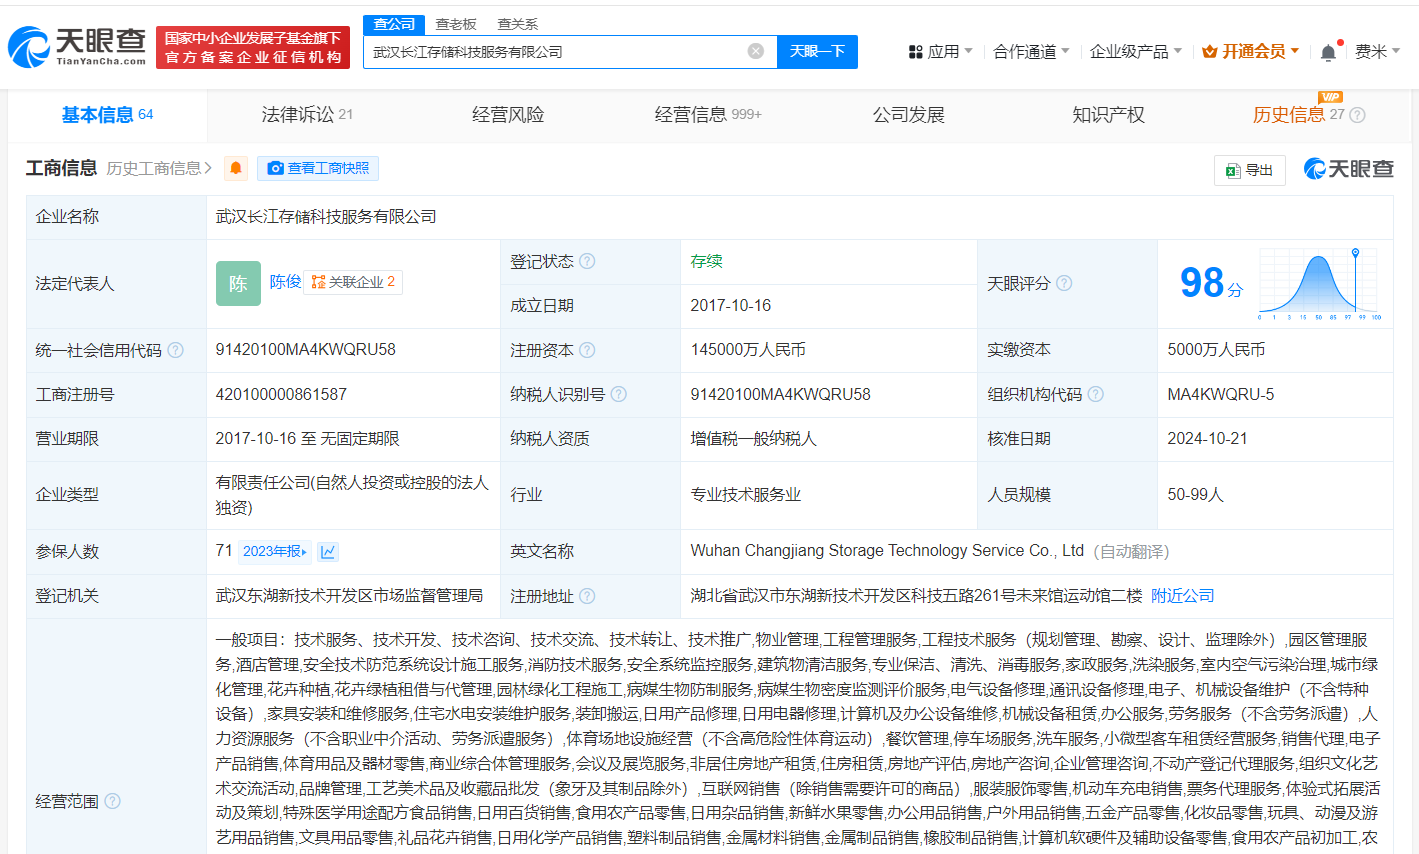Export data with the 导出 button
The image size is (1419, 854).
[x=1250, y=170]
